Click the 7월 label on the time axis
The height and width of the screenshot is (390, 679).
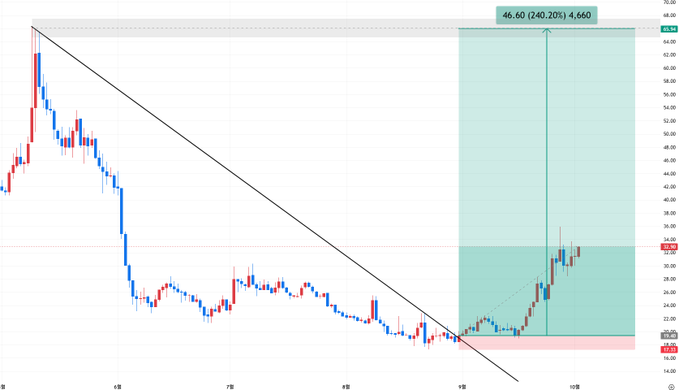(x=231, y=386)
